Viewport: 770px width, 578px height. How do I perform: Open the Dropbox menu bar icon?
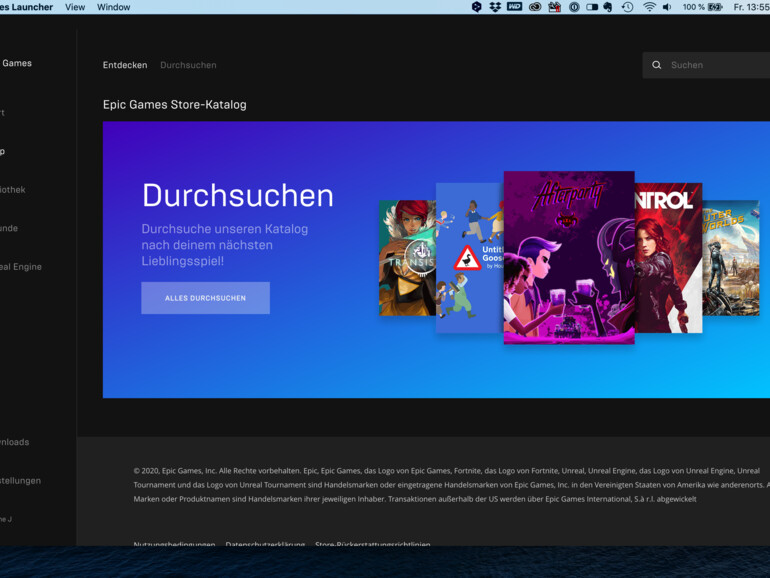click(495, 7)
